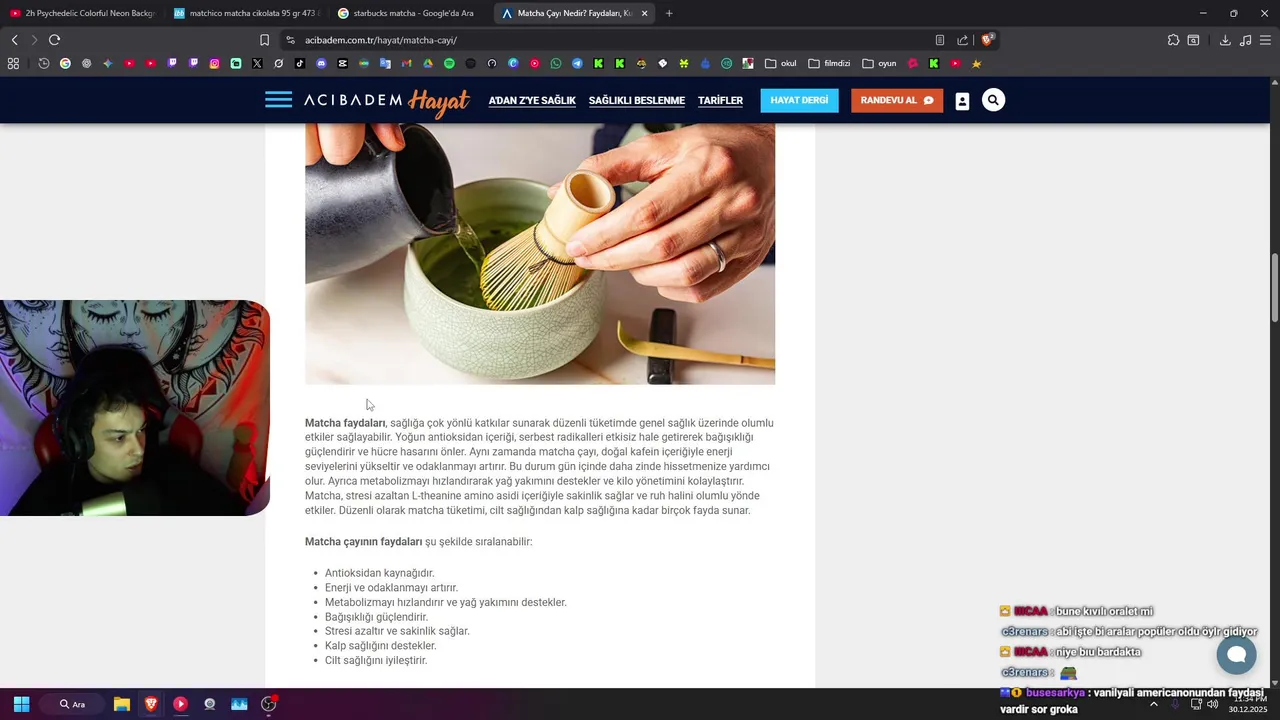The width and height of the screenshot is (1280, 720).
Task: Click 'Cilt sağlığını iyileştirir.' list item
Action: 376,660
